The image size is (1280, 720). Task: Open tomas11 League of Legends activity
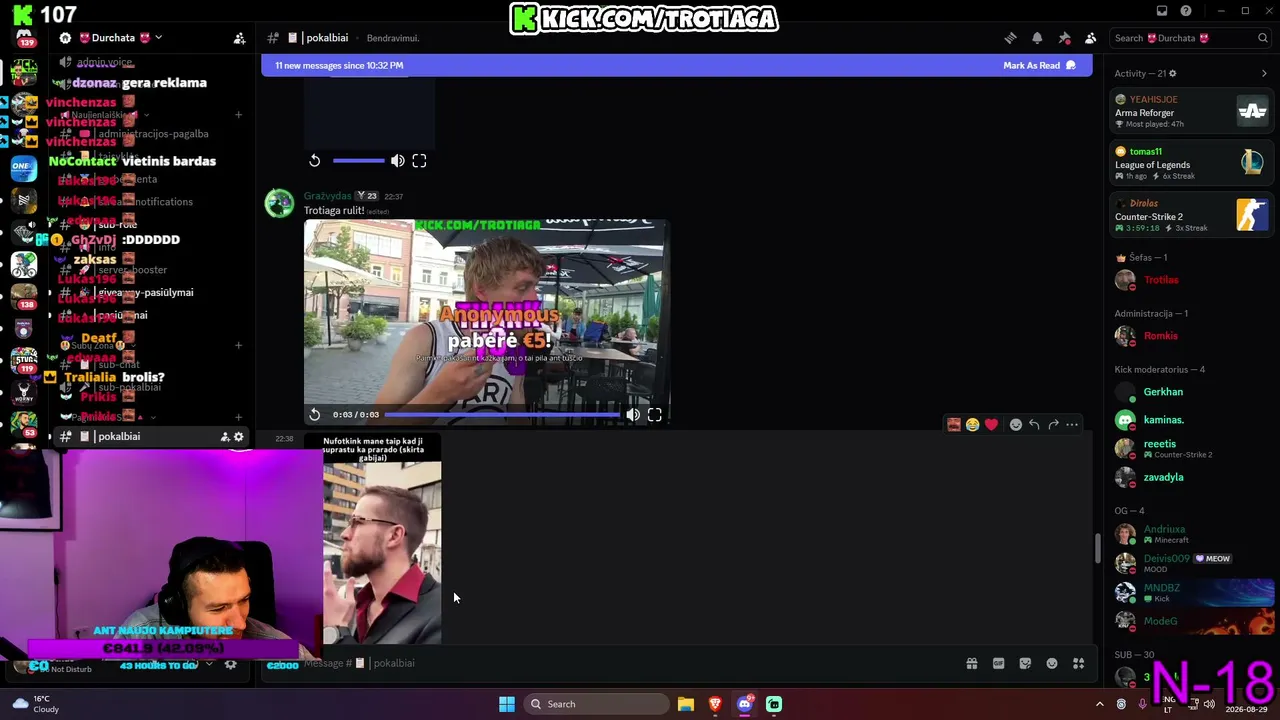(x=1192, y=163)
